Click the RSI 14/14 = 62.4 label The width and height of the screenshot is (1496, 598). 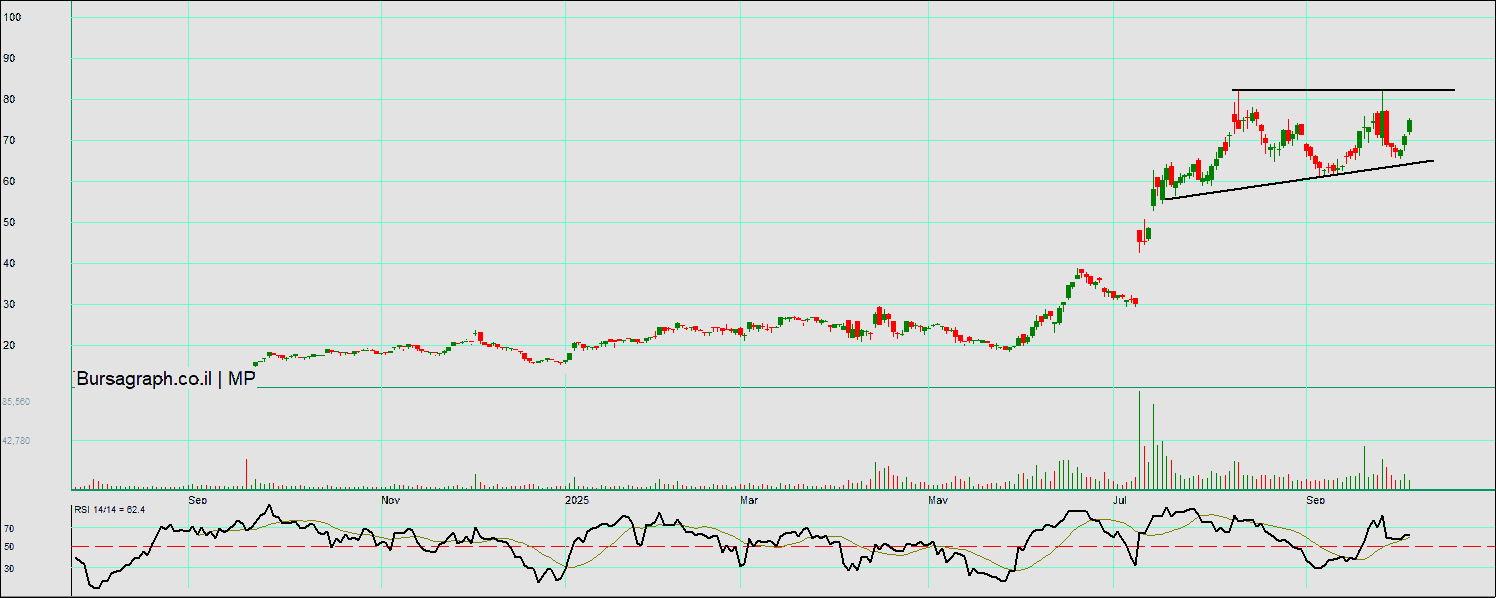tap(109, 510)
